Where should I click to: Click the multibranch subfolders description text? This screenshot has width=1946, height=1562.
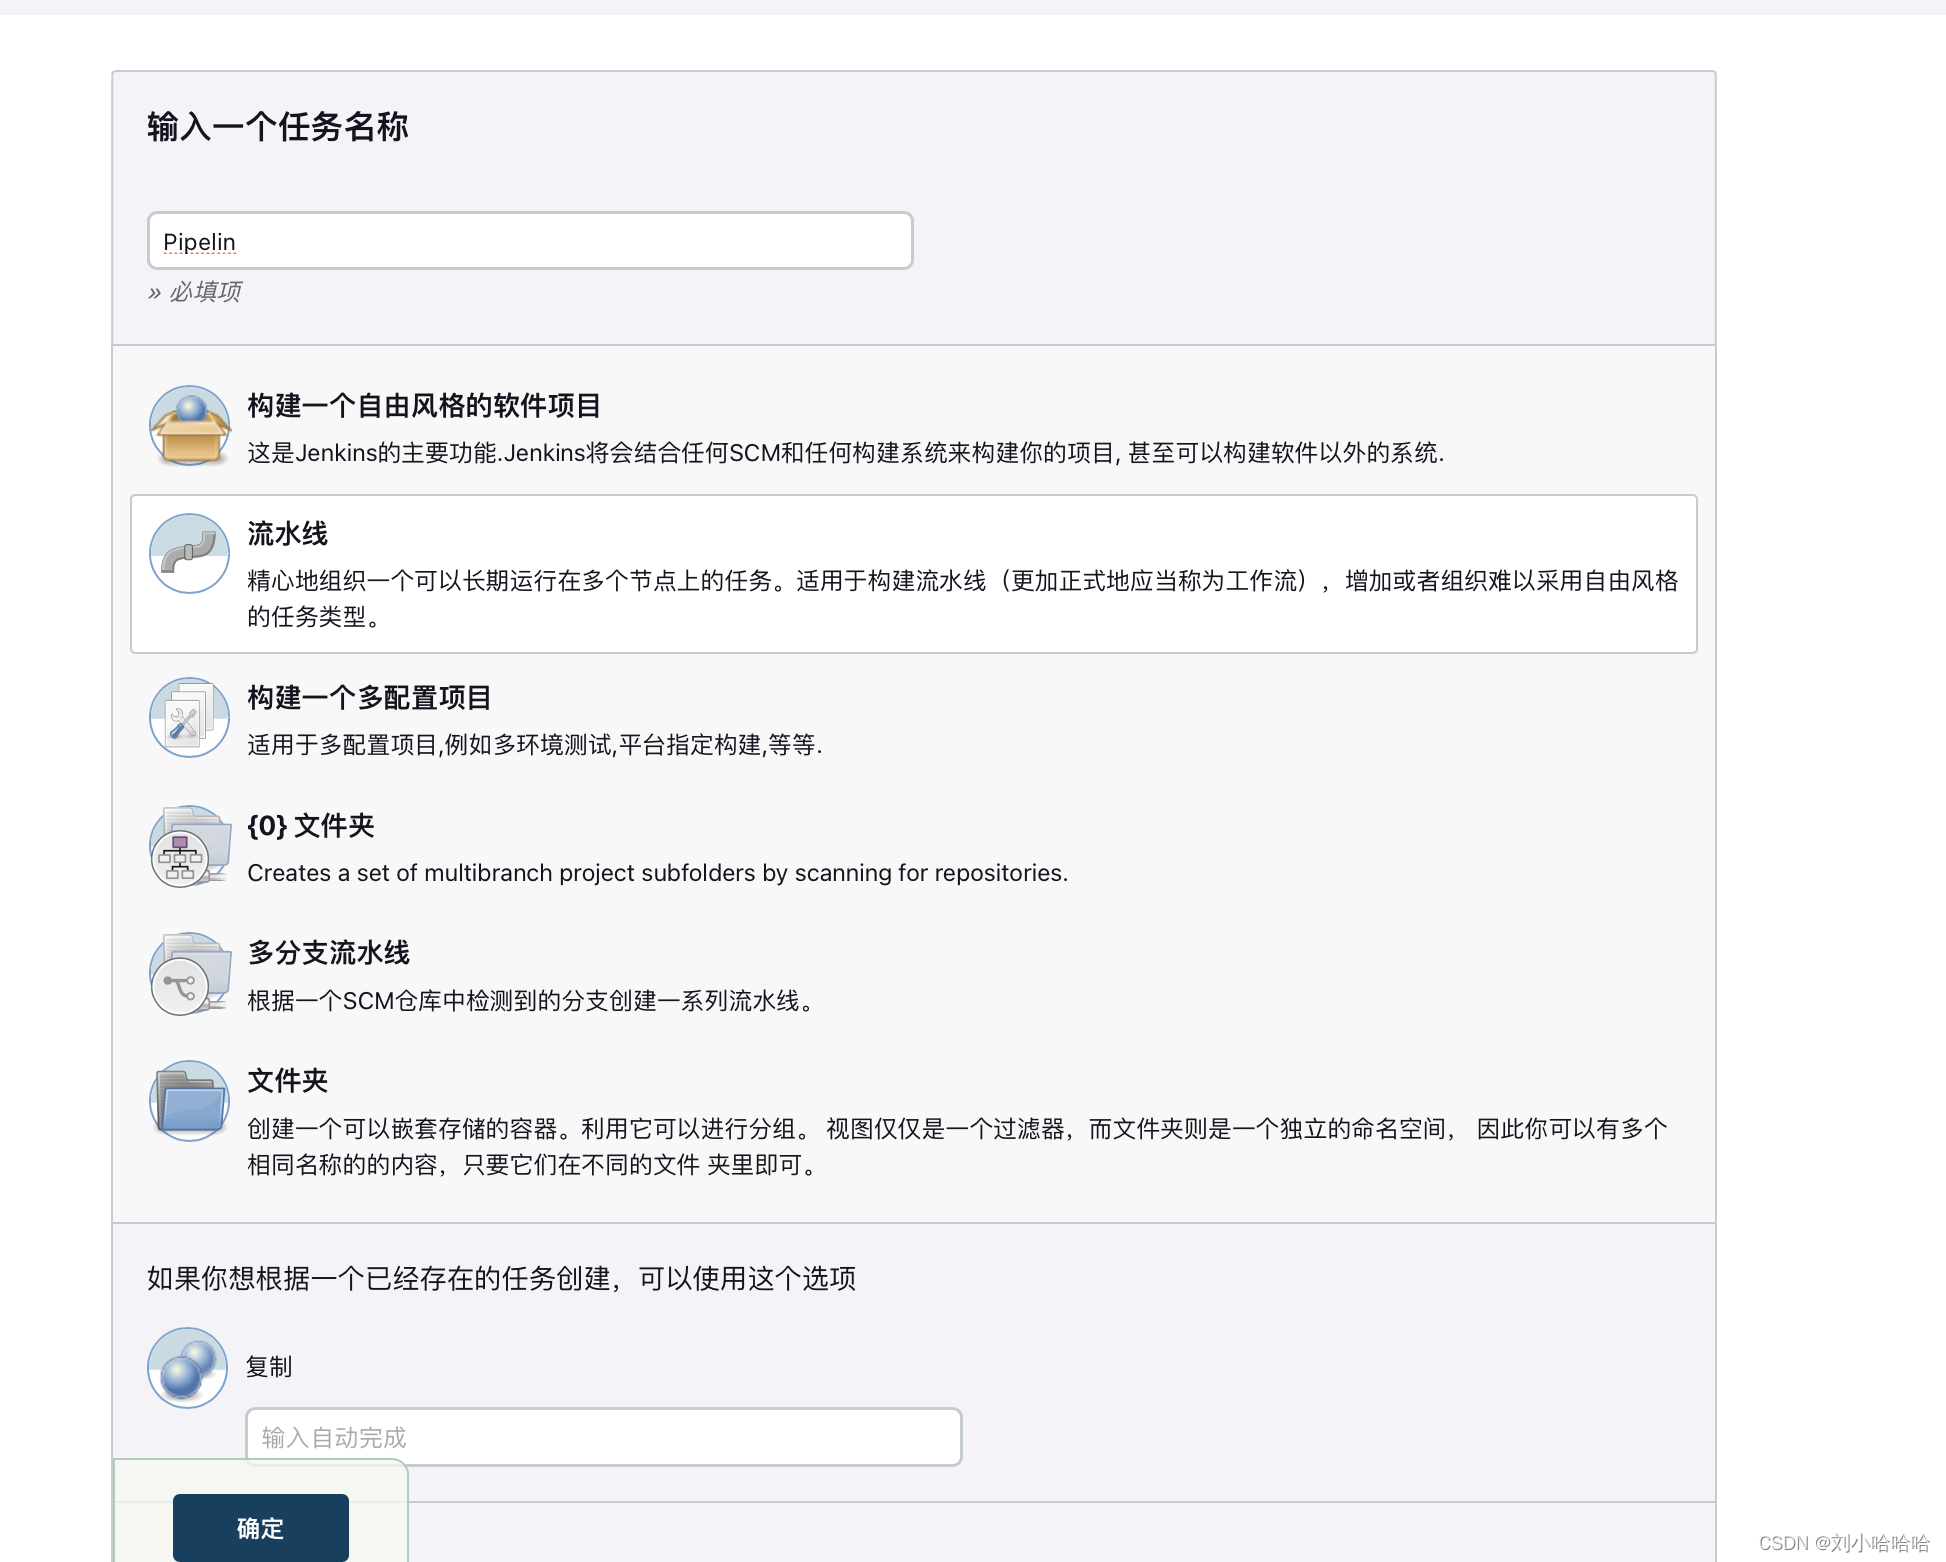pos(657,873)
